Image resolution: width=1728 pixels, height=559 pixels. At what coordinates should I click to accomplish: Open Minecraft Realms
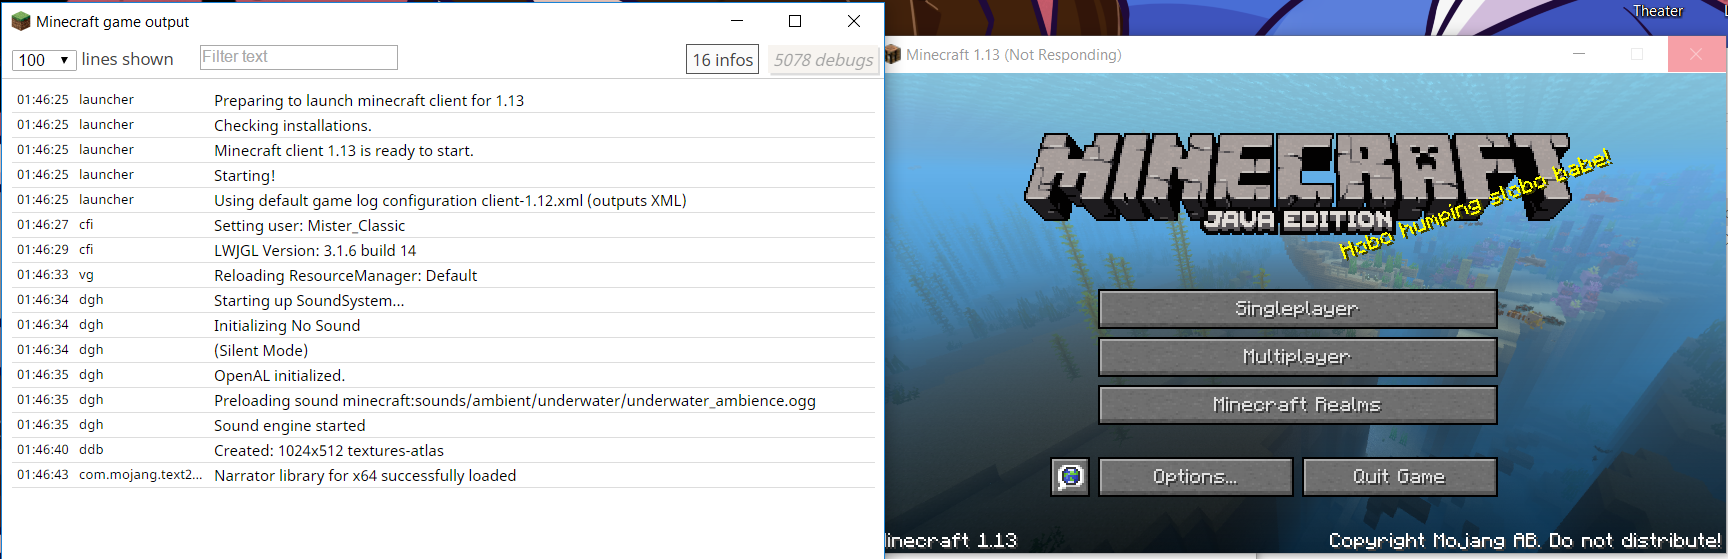pyautogui.click(x=1297, y=405)
